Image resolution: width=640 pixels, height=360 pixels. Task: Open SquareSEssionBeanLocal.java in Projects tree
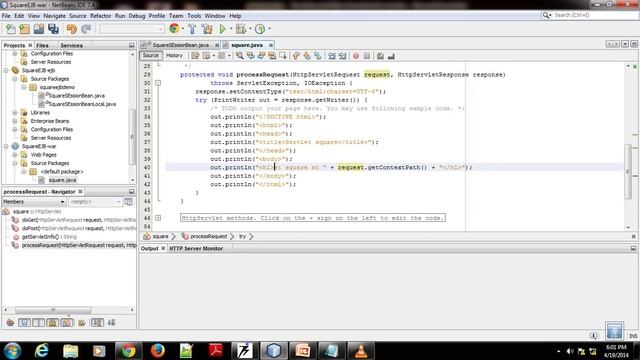point(82,104)
